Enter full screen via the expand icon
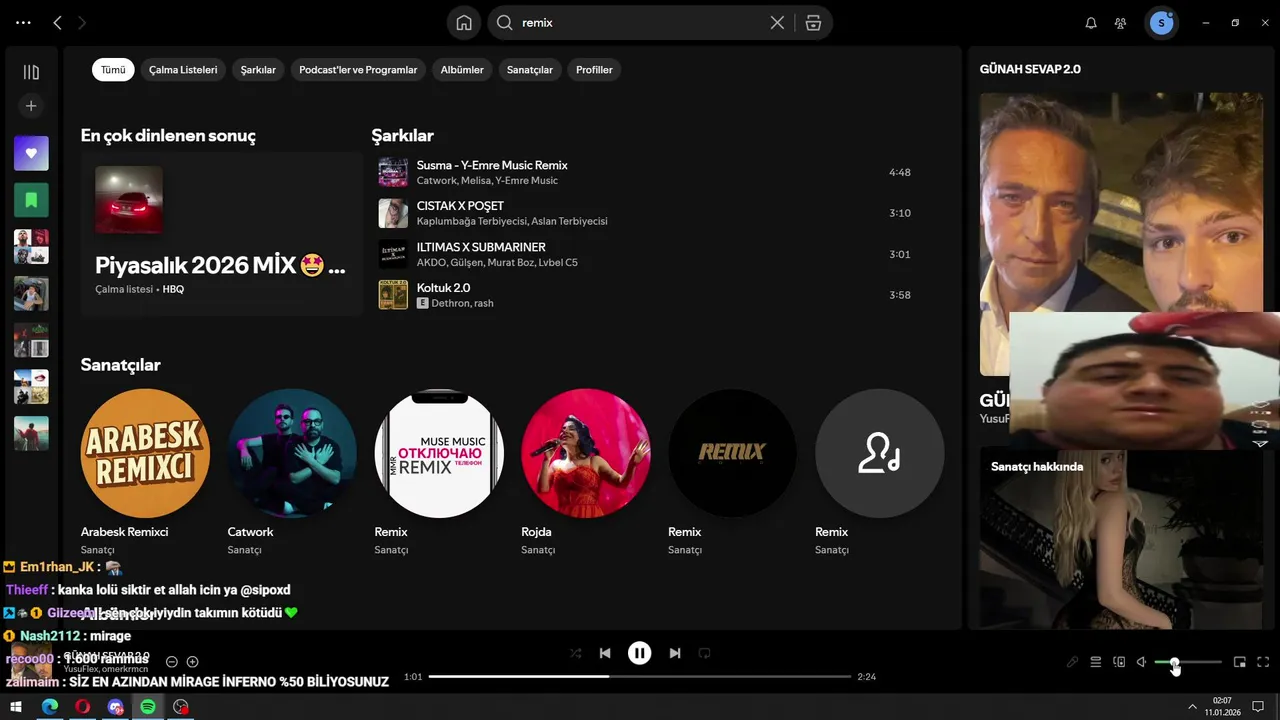The width and height of the screenshot is (1280, 720). [x=1263, y=662]
